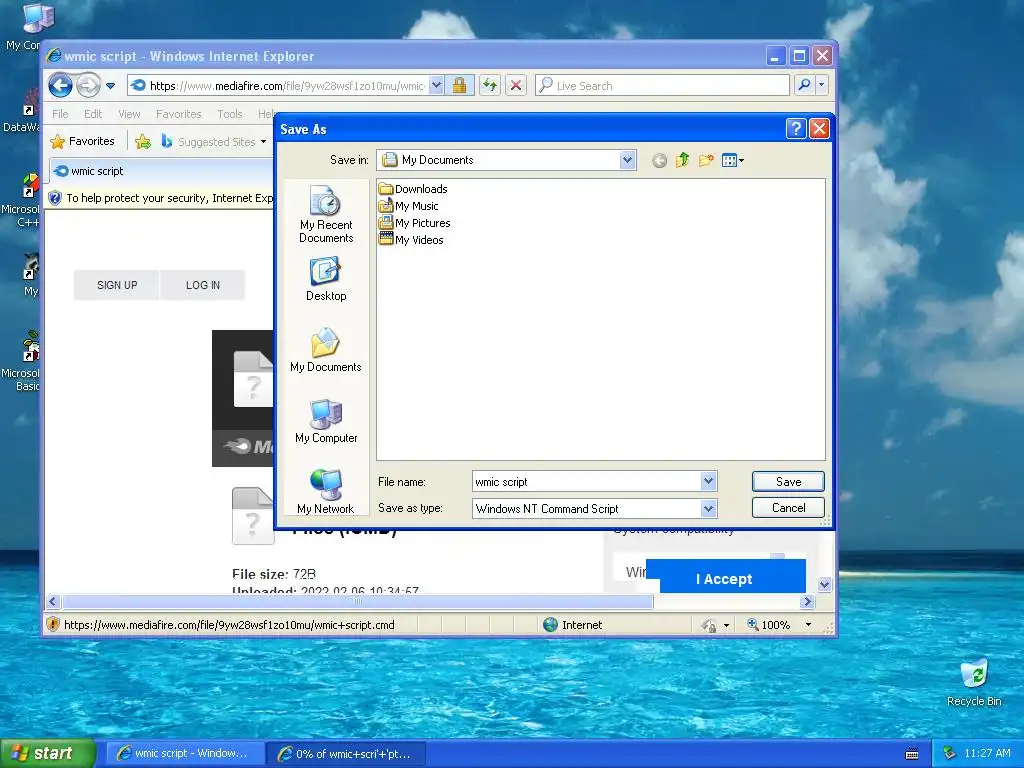Open My Network in the places bar
This screenshot has height=768, width=1024.
[326, 492]
